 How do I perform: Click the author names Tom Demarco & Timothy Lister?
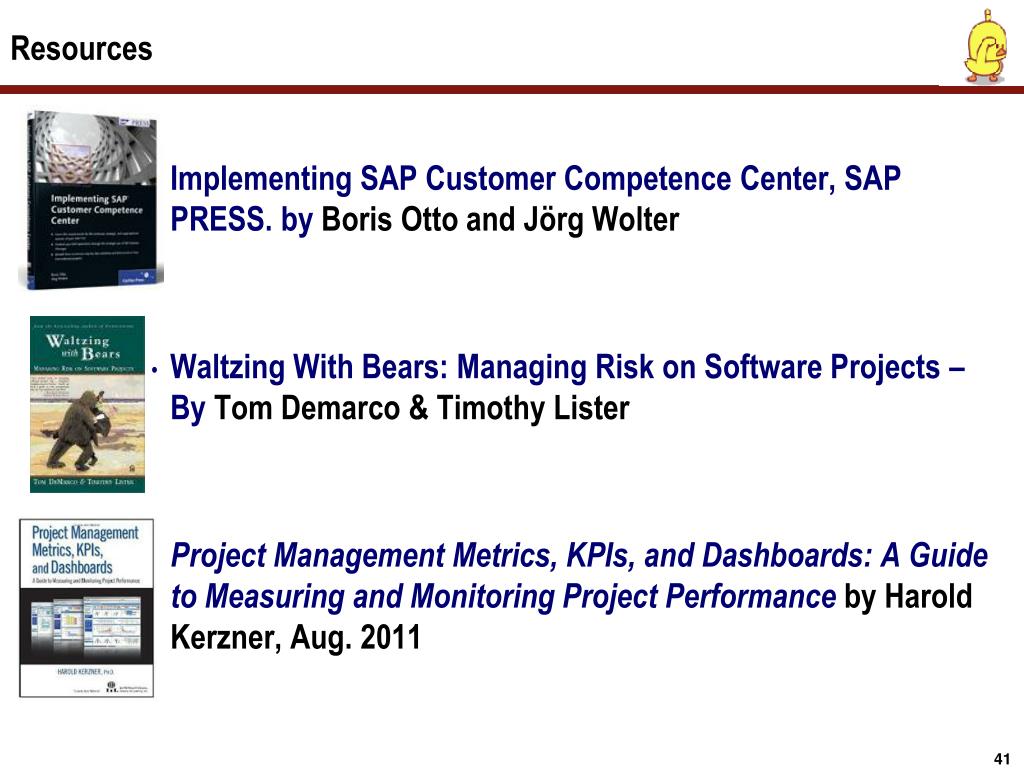click(x=422, y=408)
